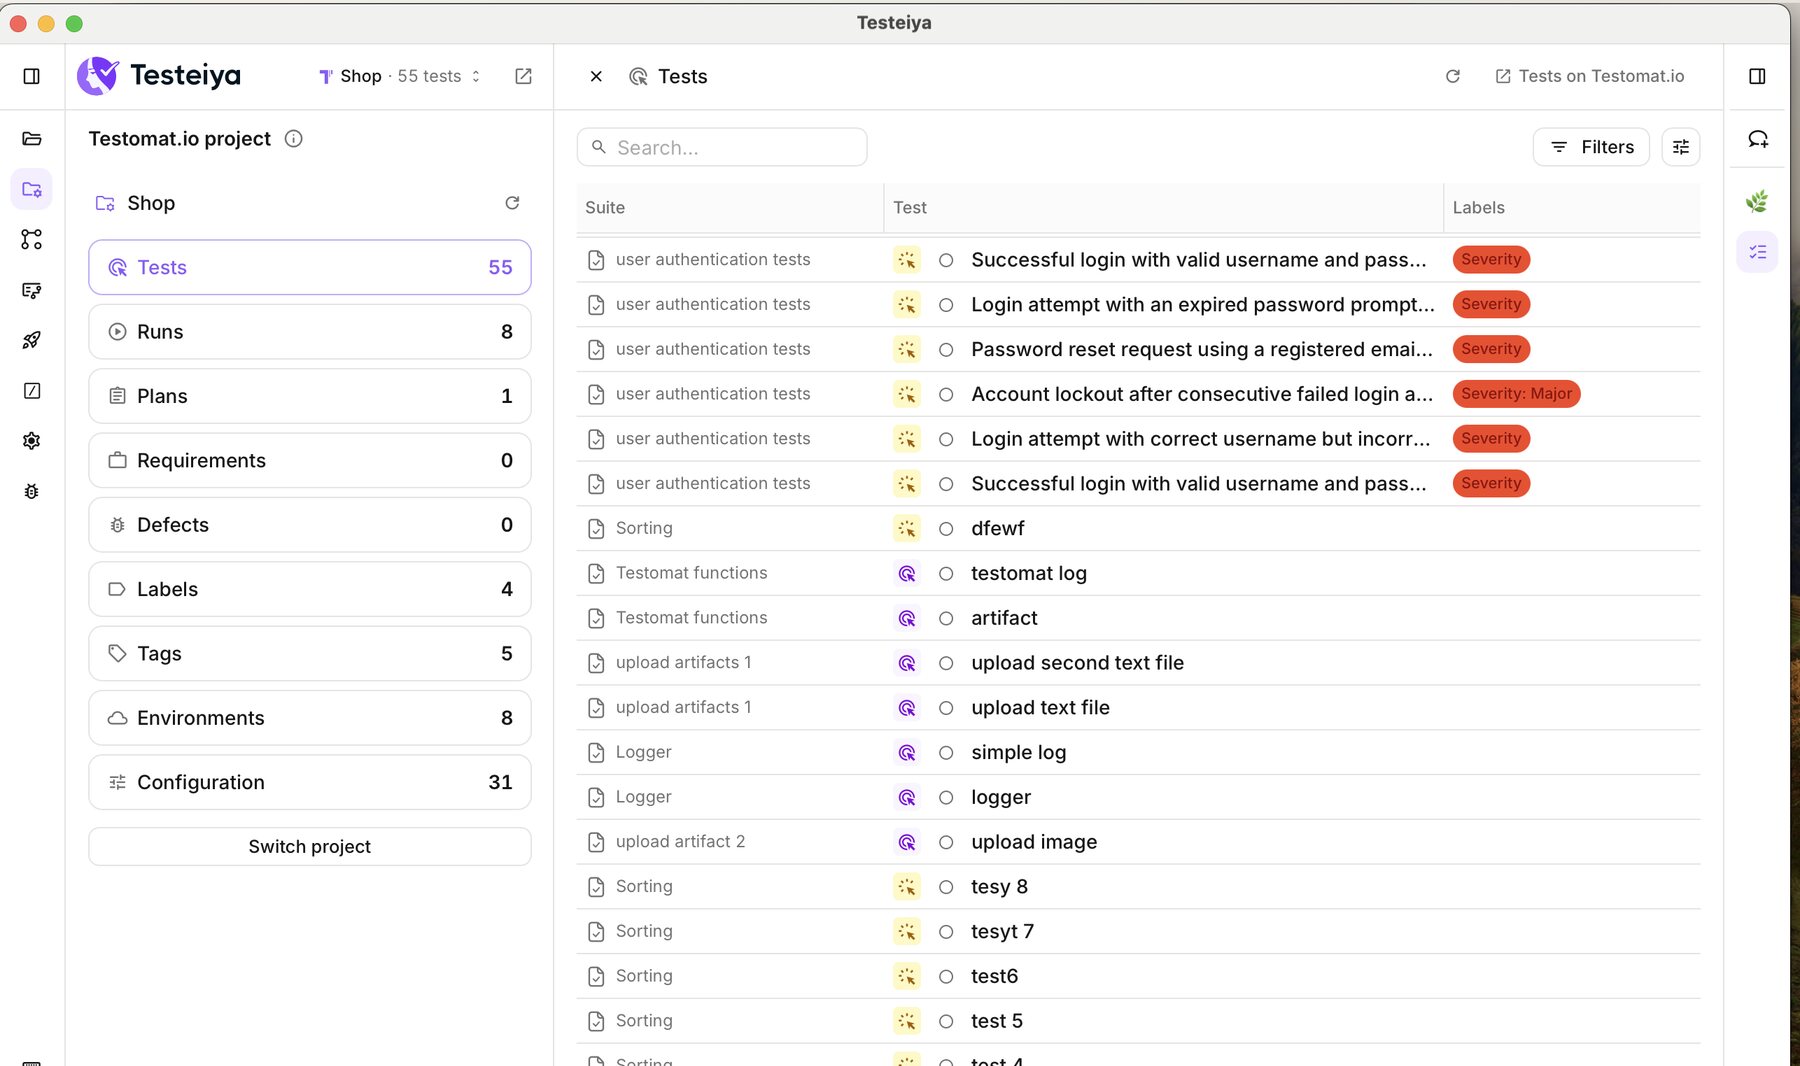This screenshot has height=1066, width=1800.
Task: Open the Defects section
Action: [x=310, y=525]
